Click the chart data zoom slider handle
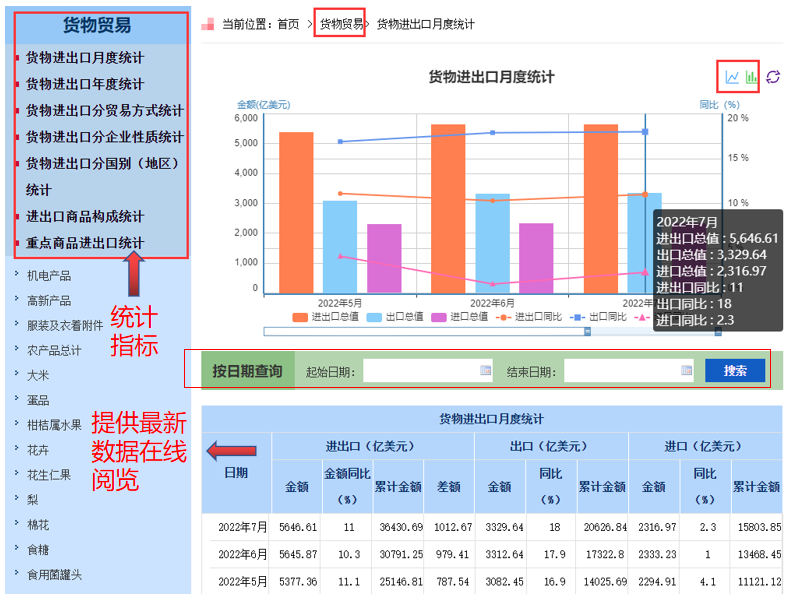This screenshot has height=614, width=788. 586,331
